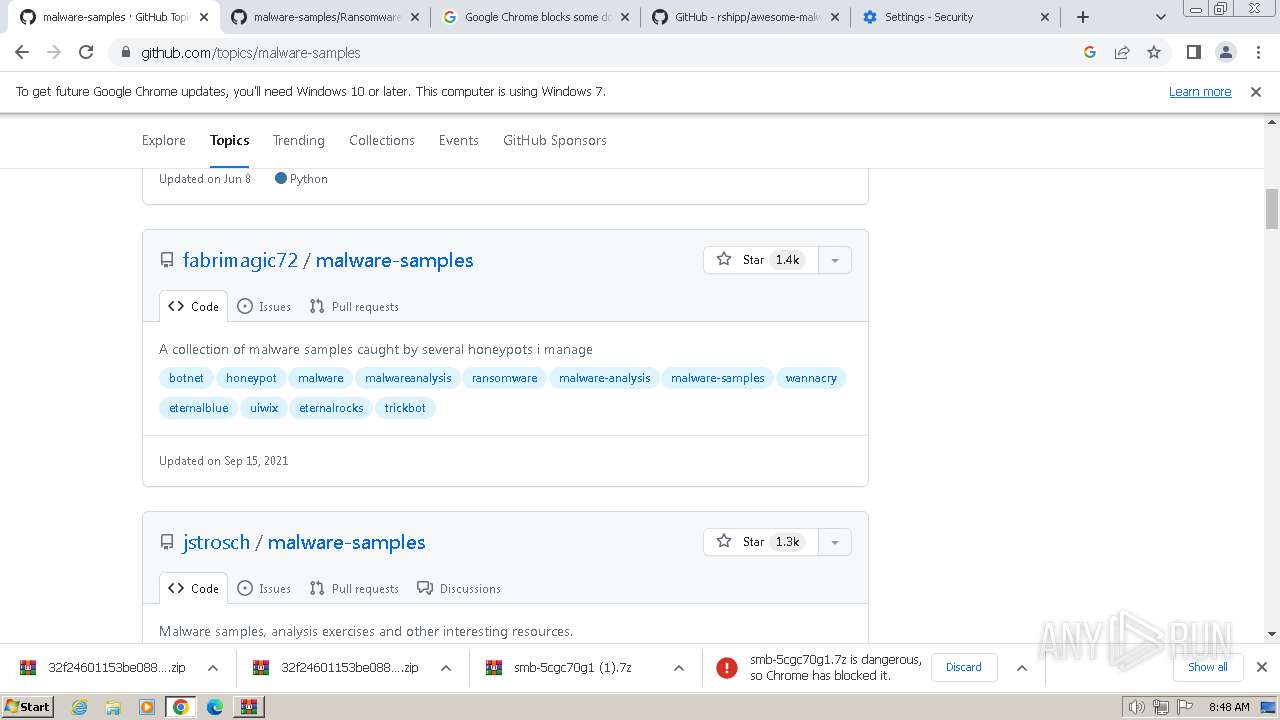Open a new browser tab
Image resolution: width=1280 pixels, height=720 pixels.
tap(1082, 17)
